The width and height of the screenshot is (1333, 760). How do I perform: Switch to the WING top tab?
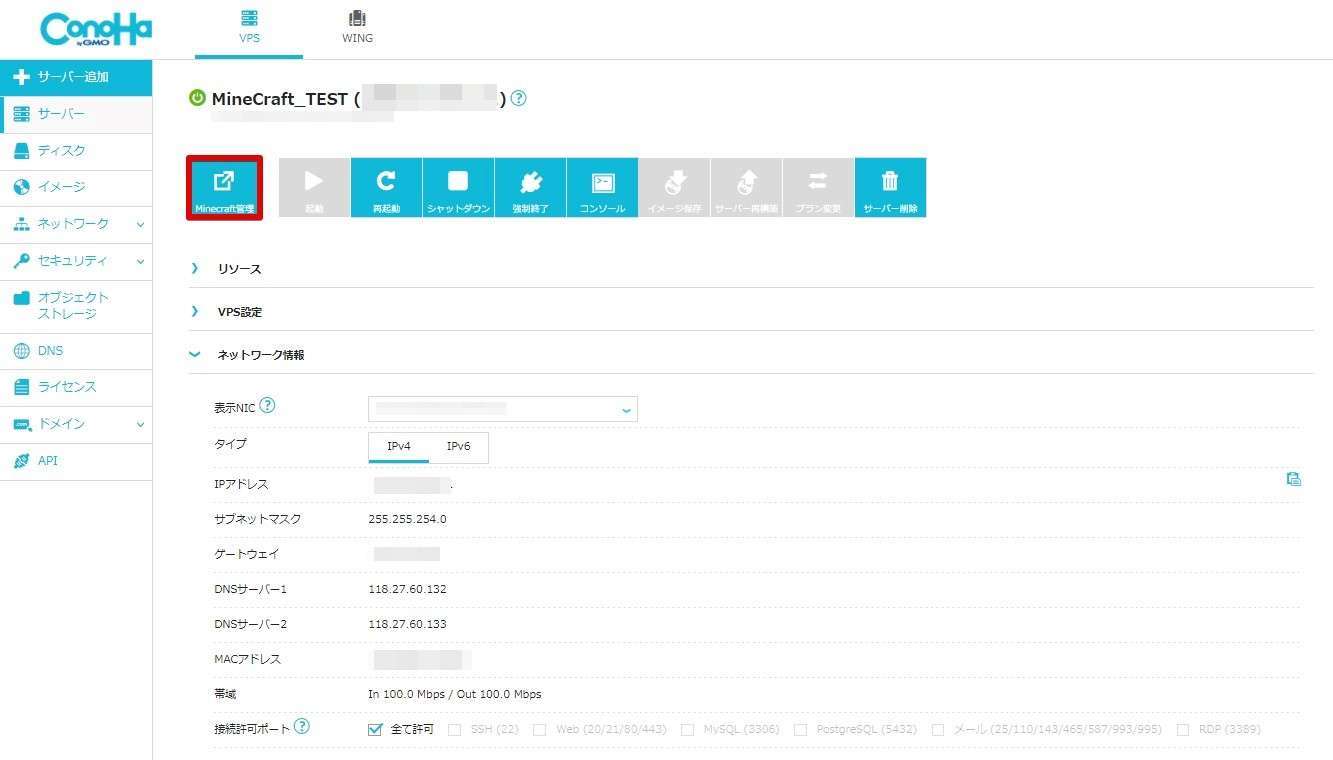(x=357, y=28)
